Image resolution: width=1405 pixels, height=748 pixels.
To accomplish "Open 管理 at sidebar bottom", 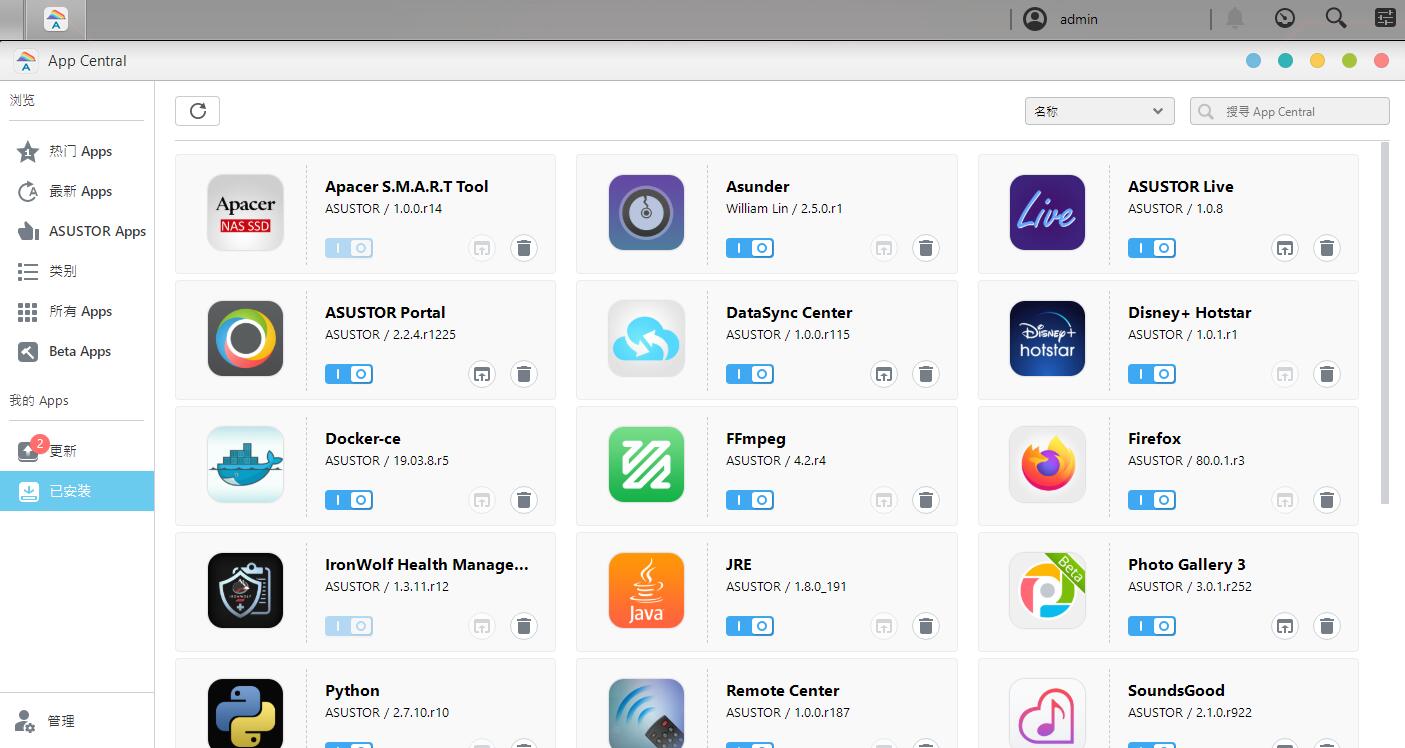I will pyautogui.click(x=77, y=720).
